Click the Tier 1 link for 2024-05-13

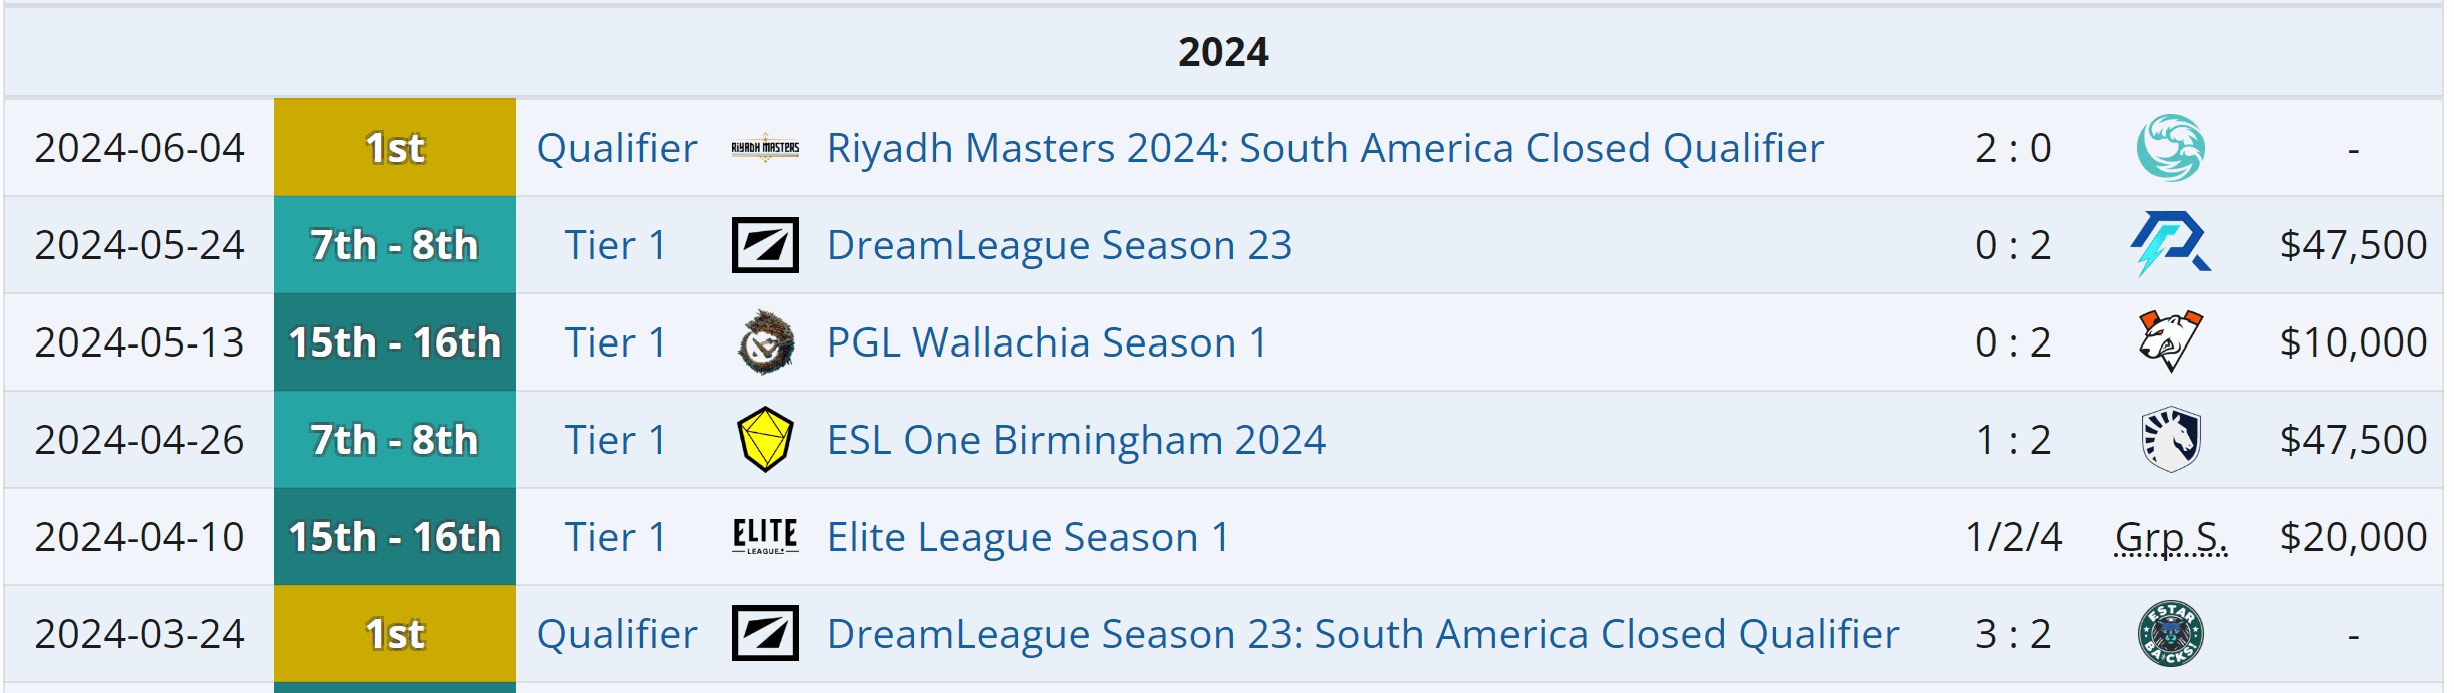click(x=615, y=342)
